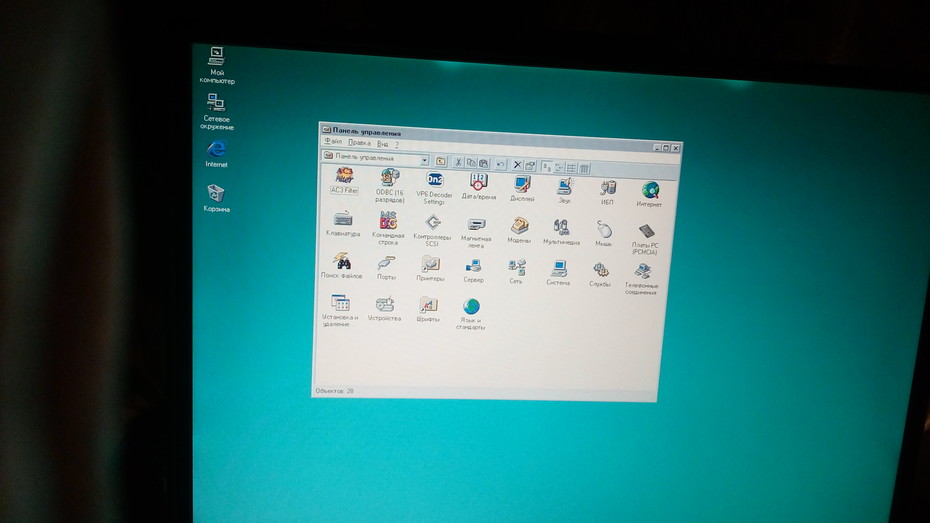Open VP6 Decoder Settings icon
Screen dimensions: 930x523
tap(434, 187)
